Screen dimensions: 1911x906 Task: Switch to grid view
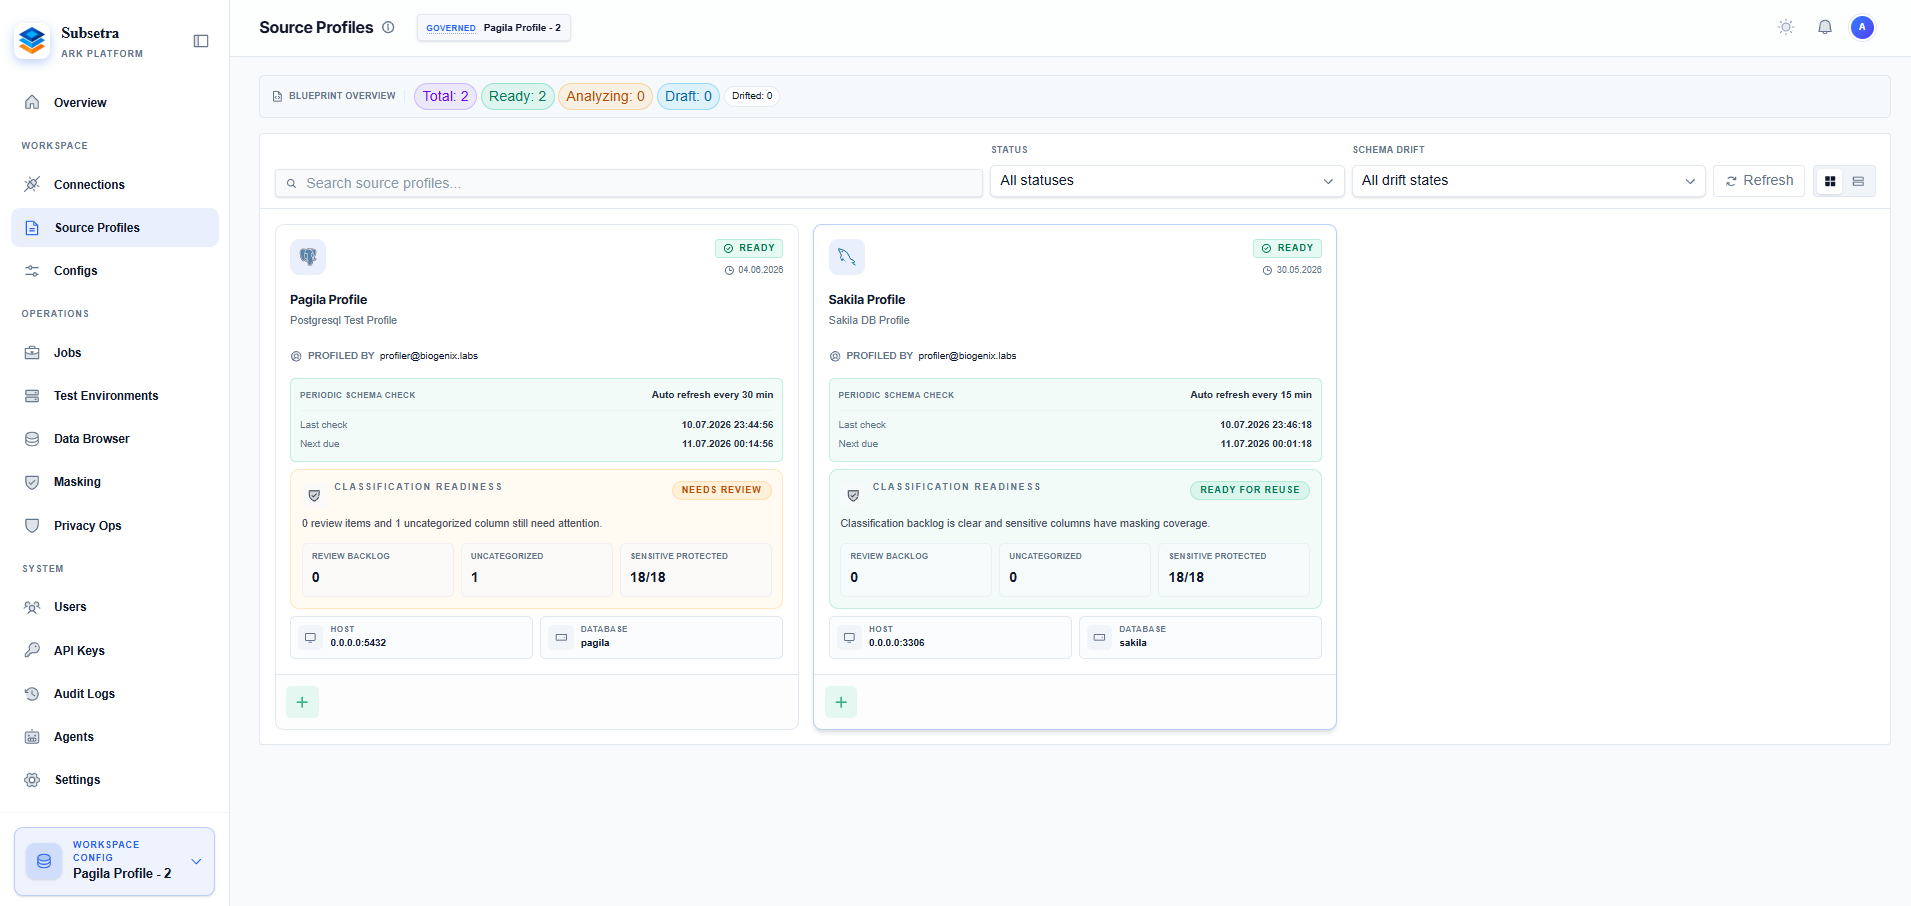1830,181
